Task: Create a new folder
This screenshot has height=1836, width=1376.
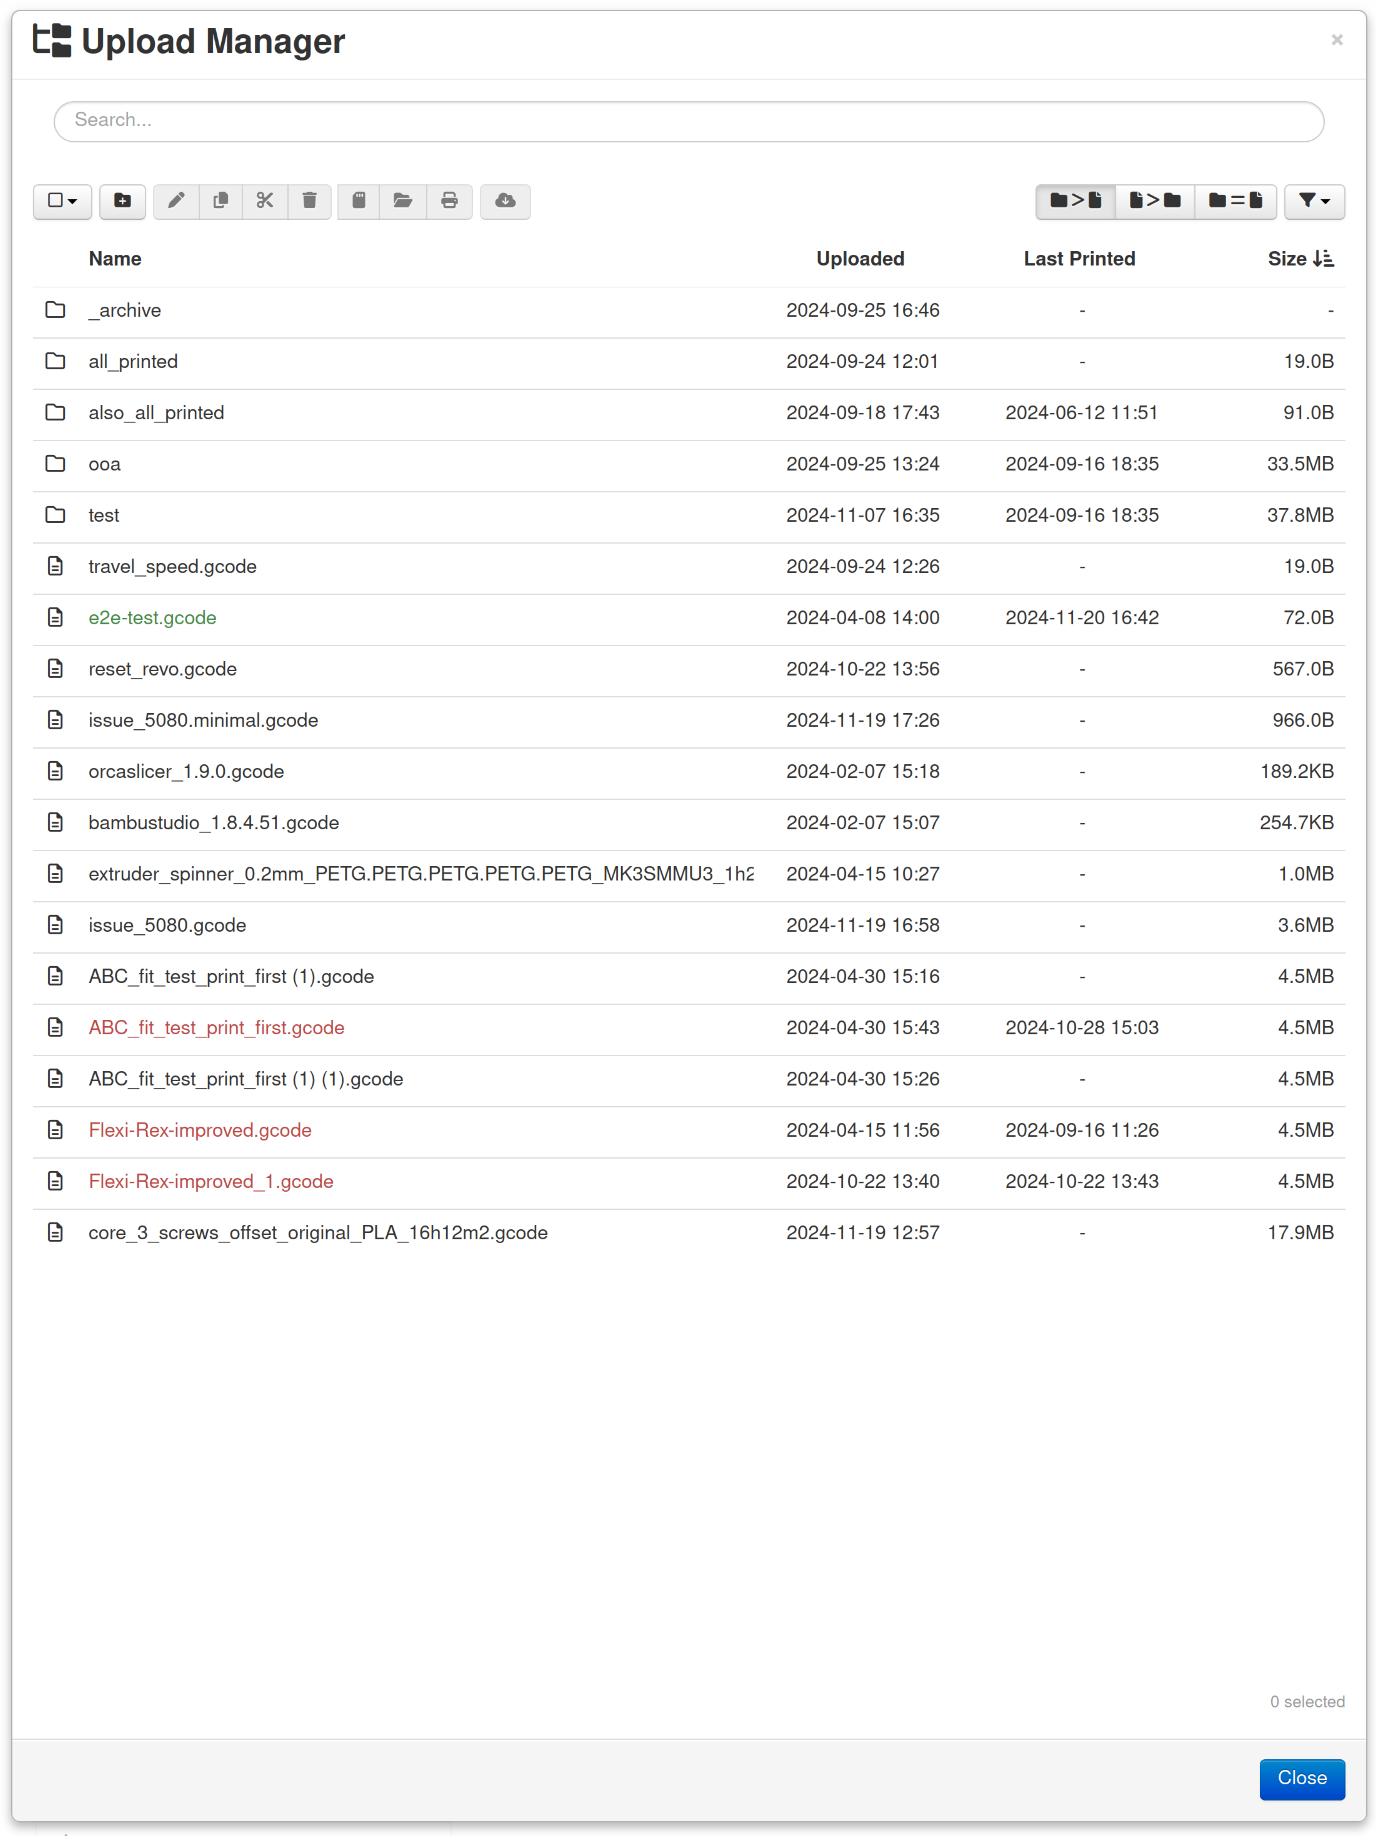Action: point(122,202)
